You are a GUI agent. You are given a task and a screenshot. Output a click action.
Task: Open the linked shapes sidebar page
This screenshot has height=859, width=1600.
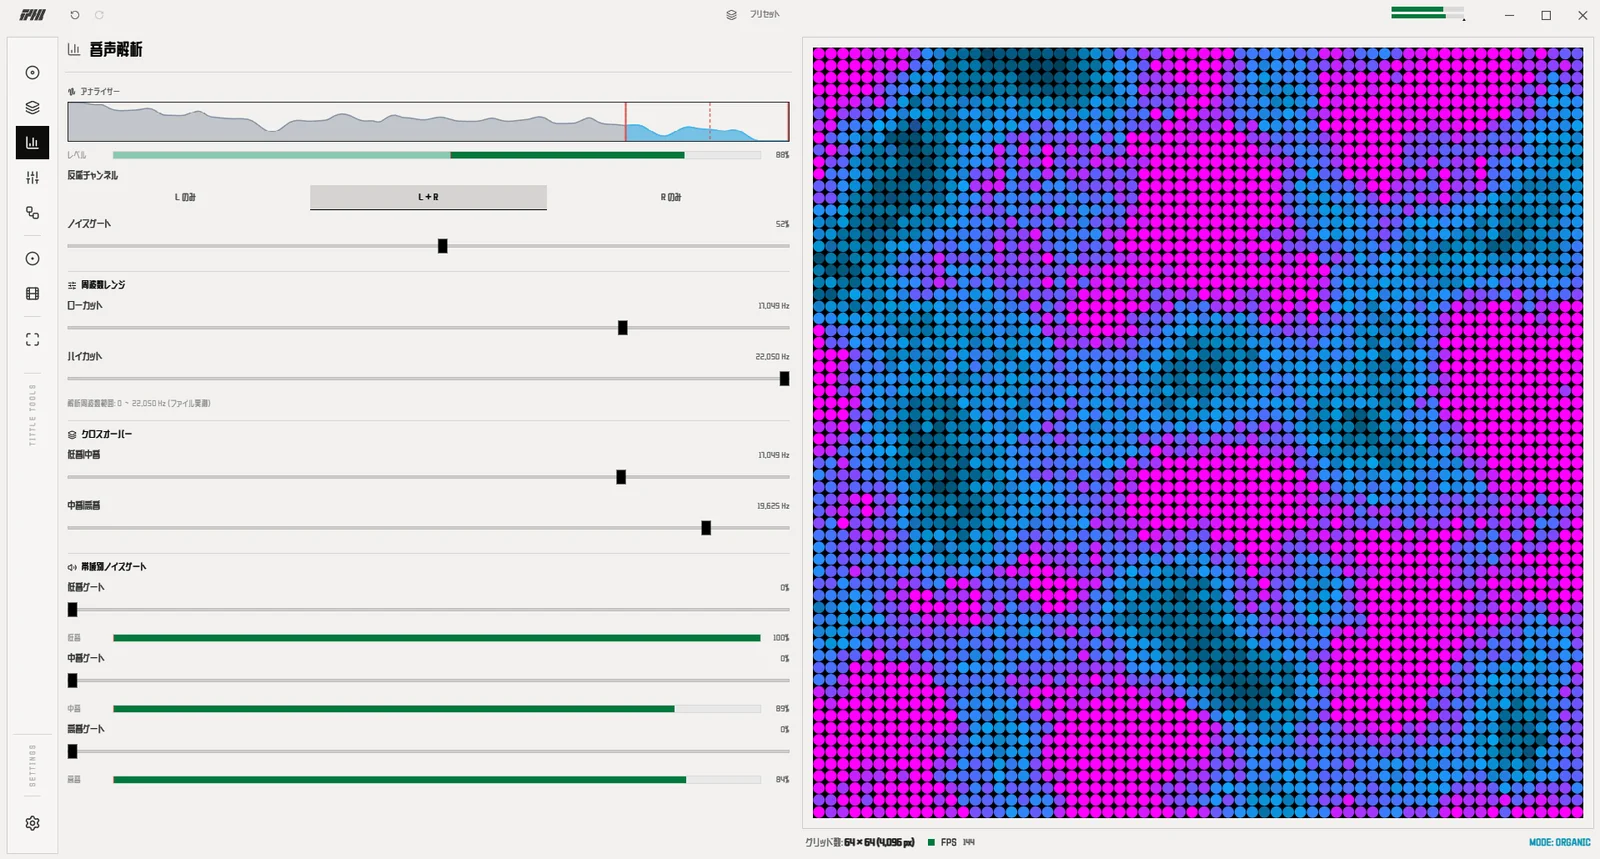click(32, 213)
